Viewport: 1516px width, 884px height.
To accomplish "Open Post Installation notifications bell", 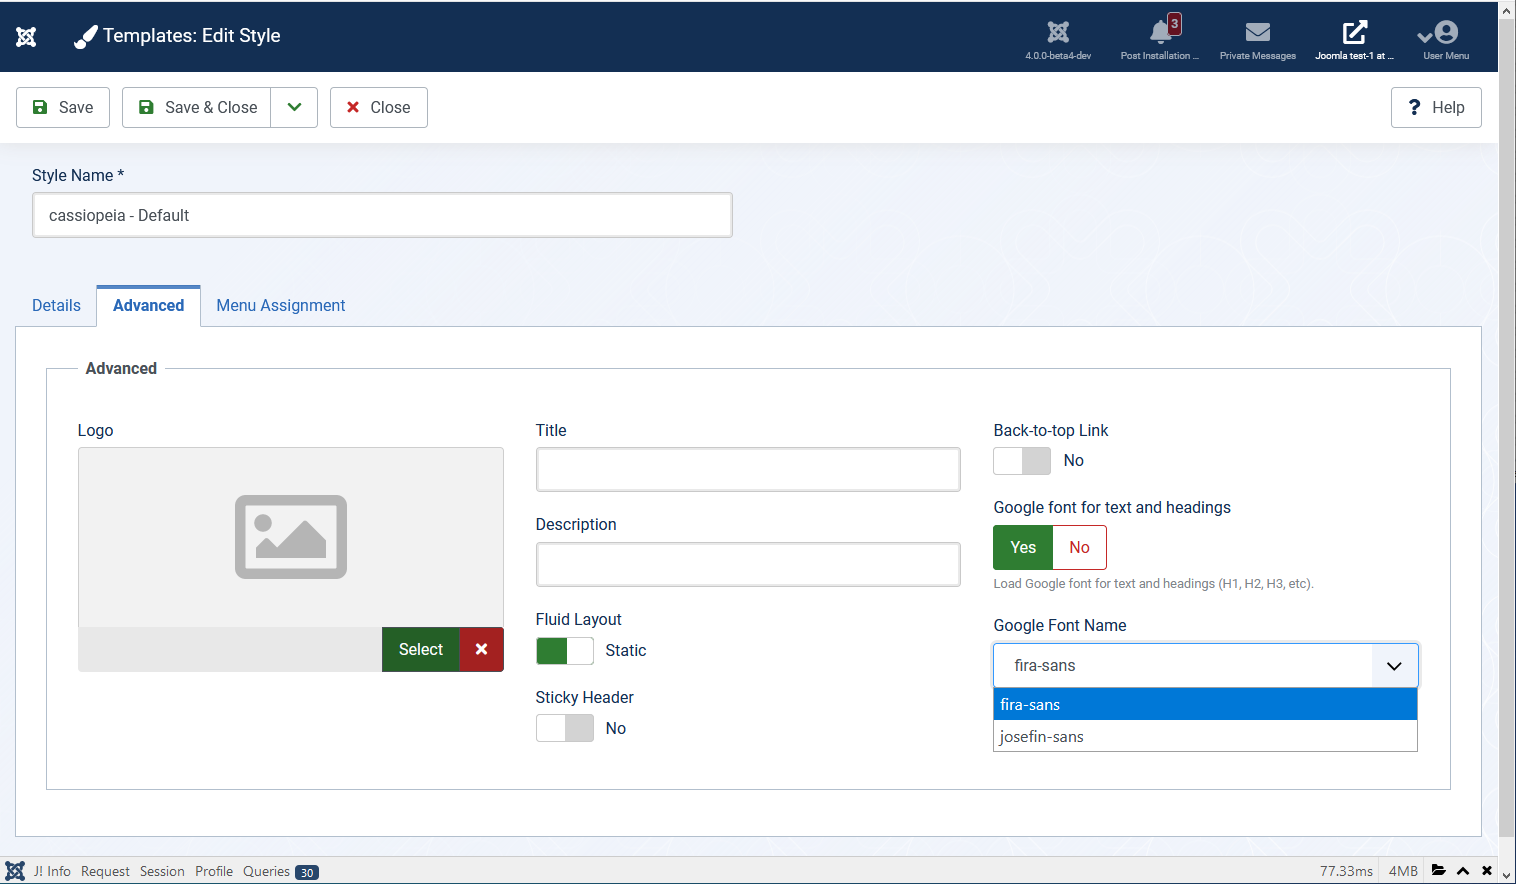I will [1159, 39].
